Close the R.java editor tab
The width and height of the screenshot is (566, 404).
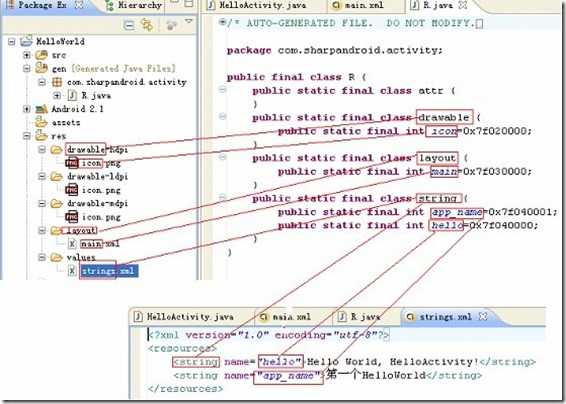[x=462, y=5]
